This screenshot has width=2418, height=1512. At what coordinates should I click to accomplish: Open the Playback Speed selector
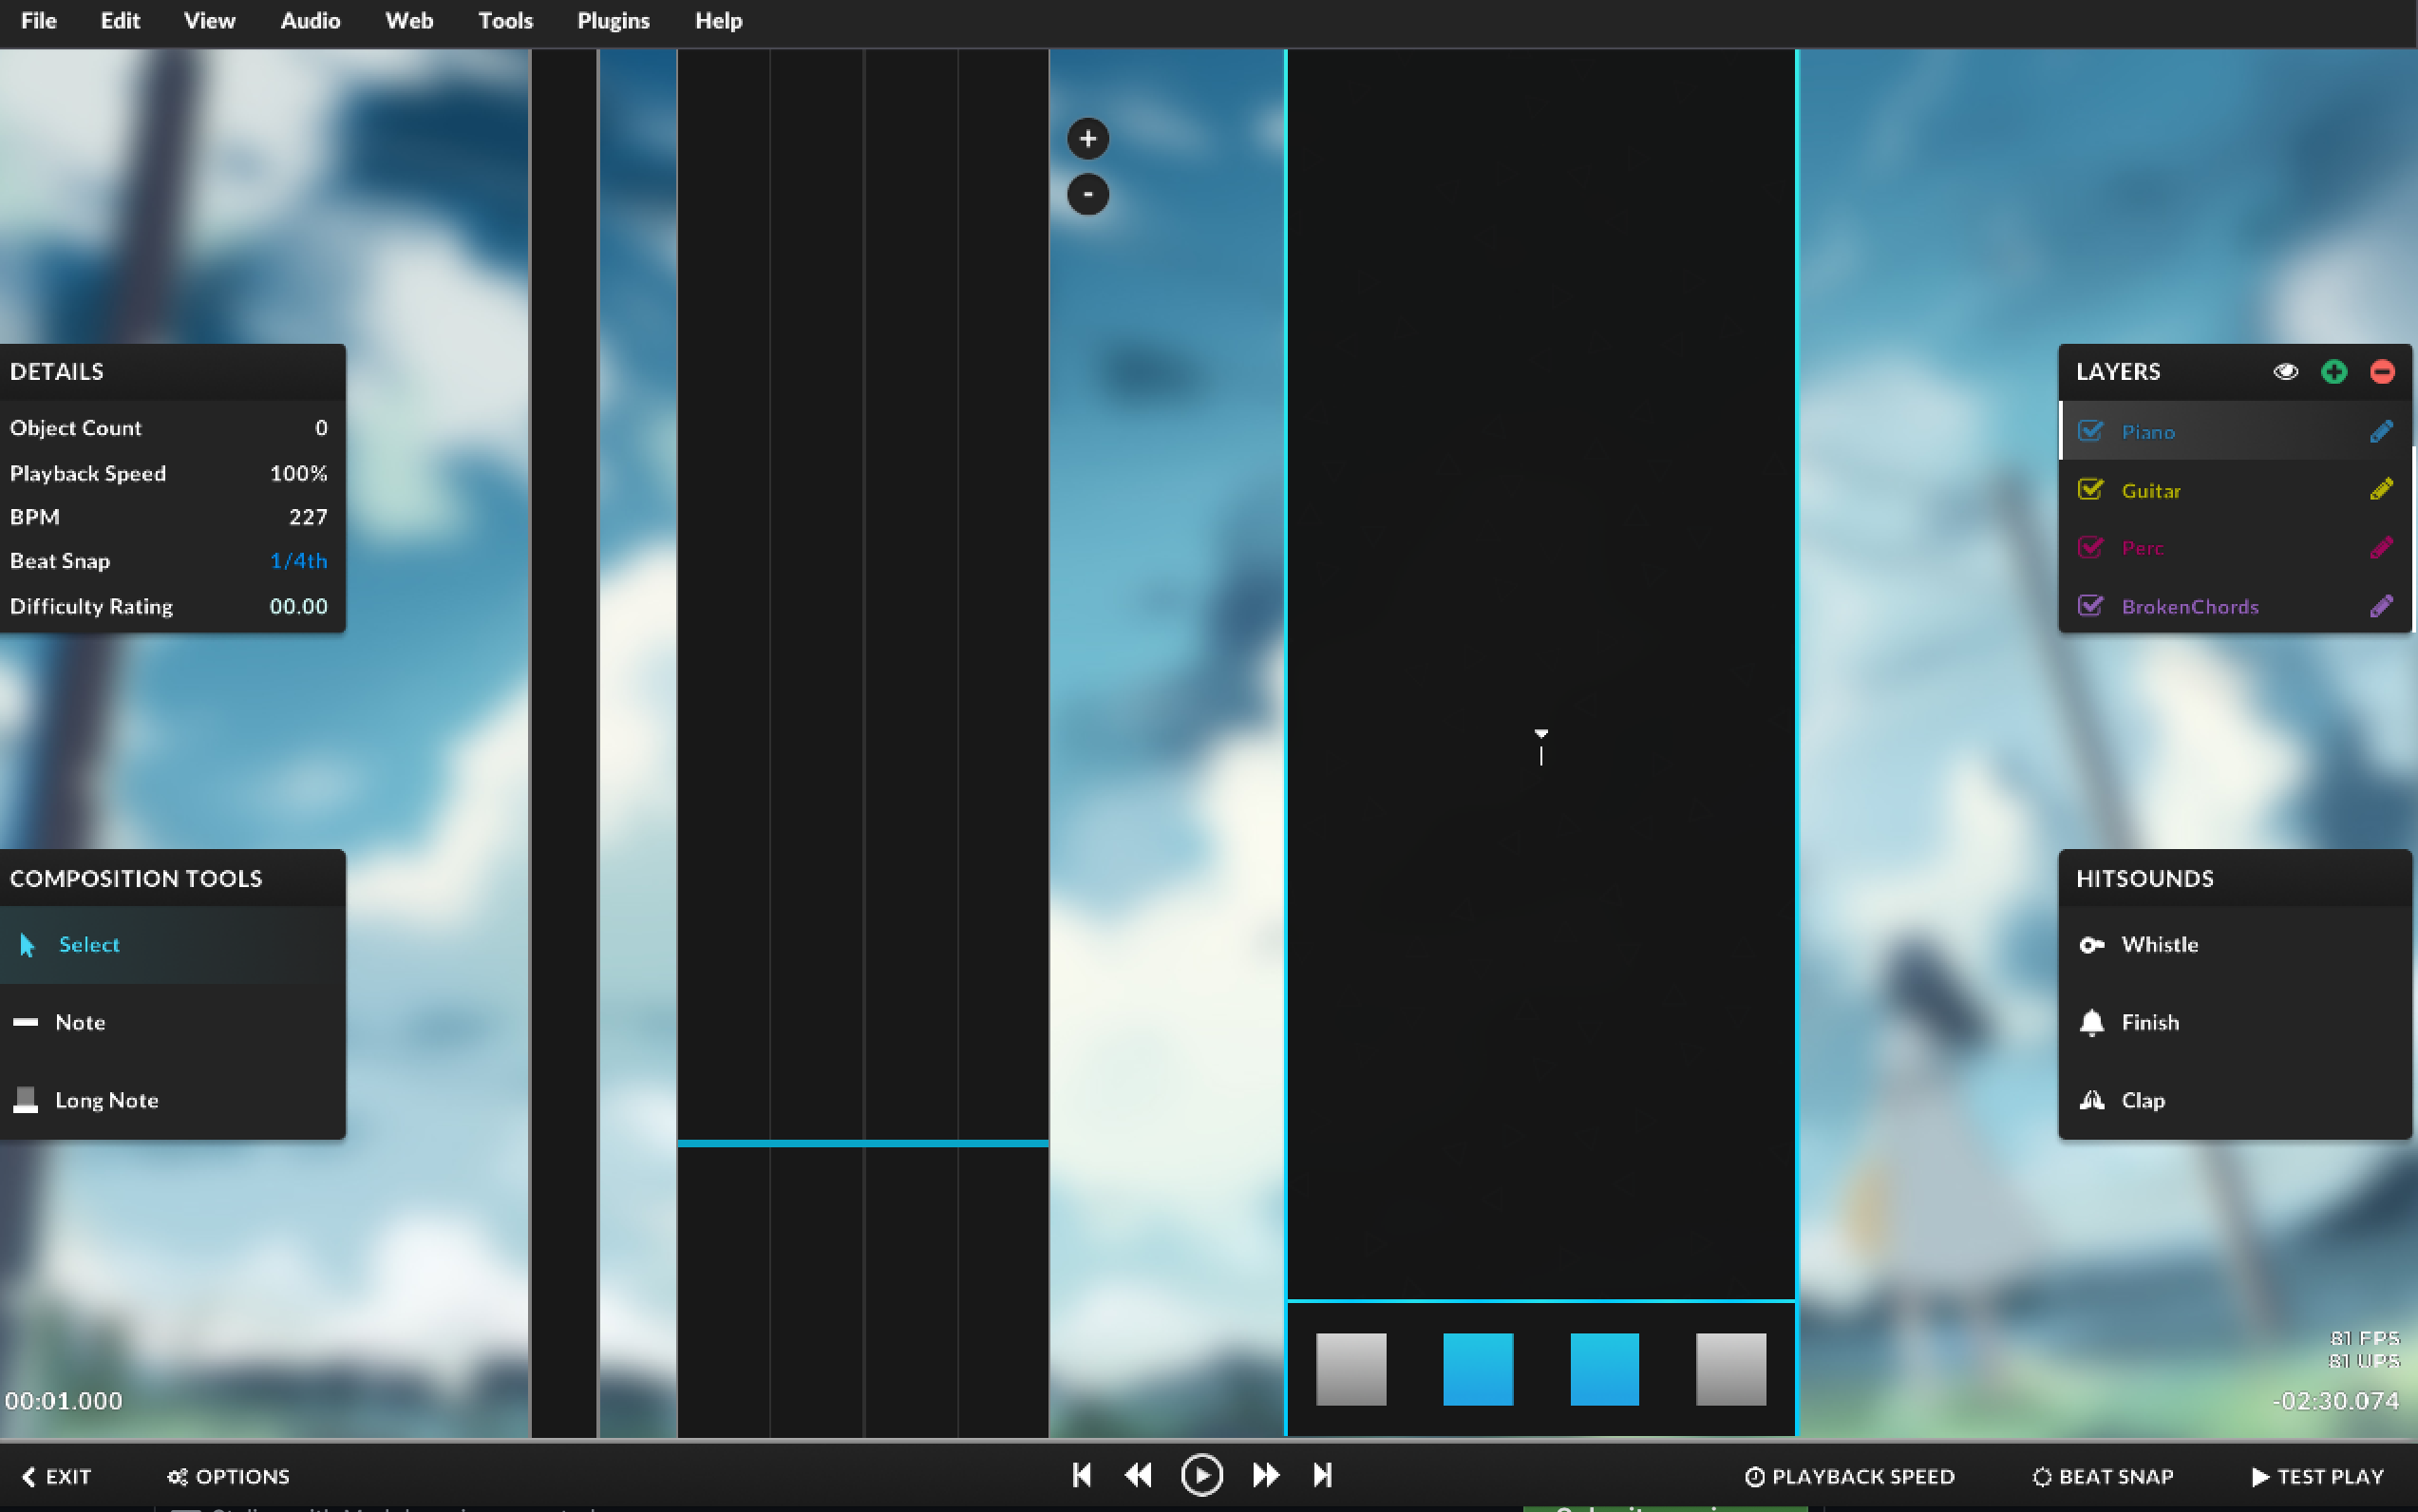click(x=1849, y=1475)
